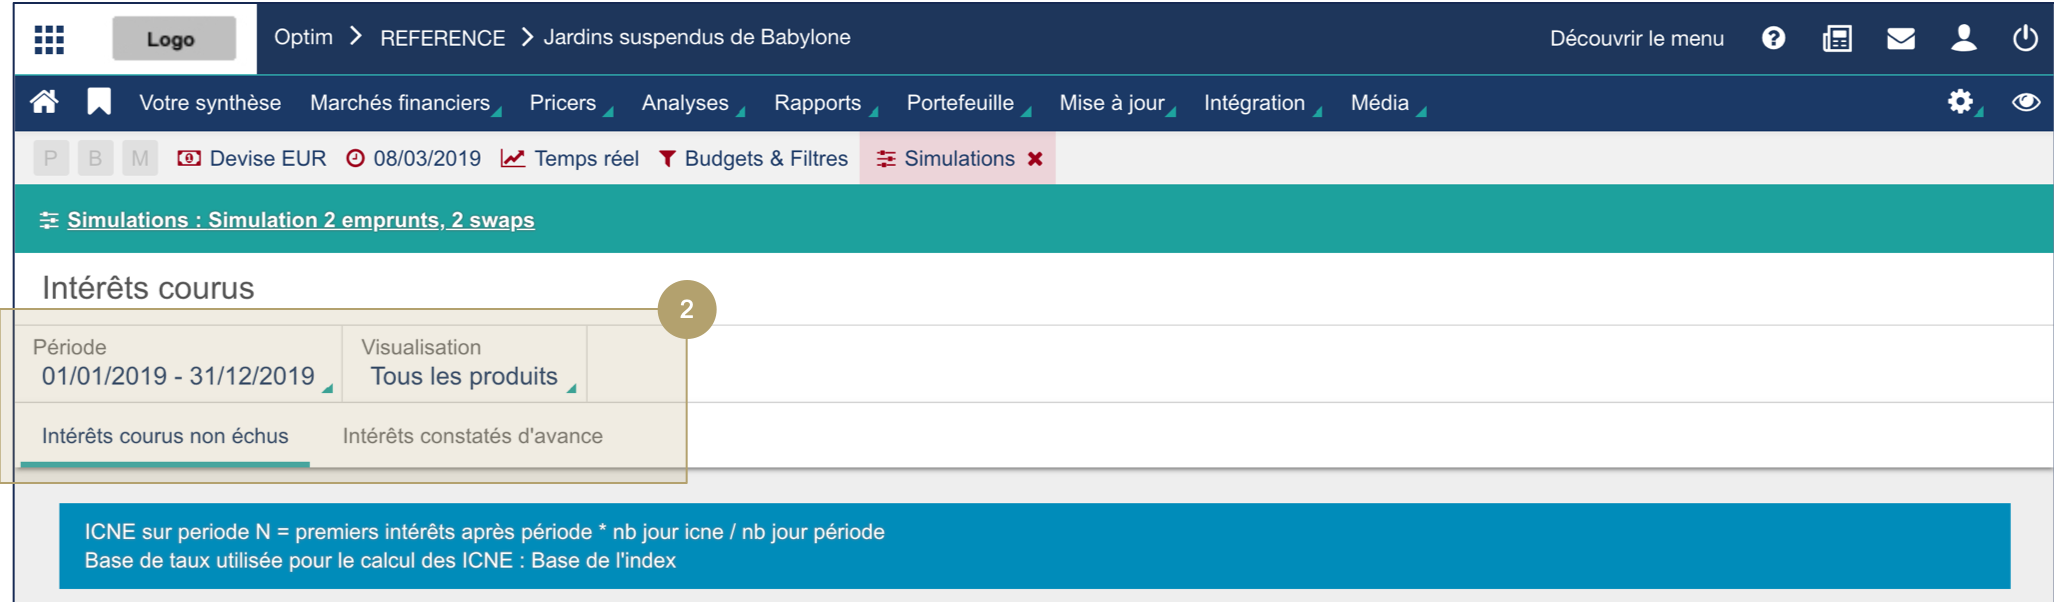Click the sliders icon in Simulations tab
This screenshot has height=602, width=2054.
pos(886,158)
